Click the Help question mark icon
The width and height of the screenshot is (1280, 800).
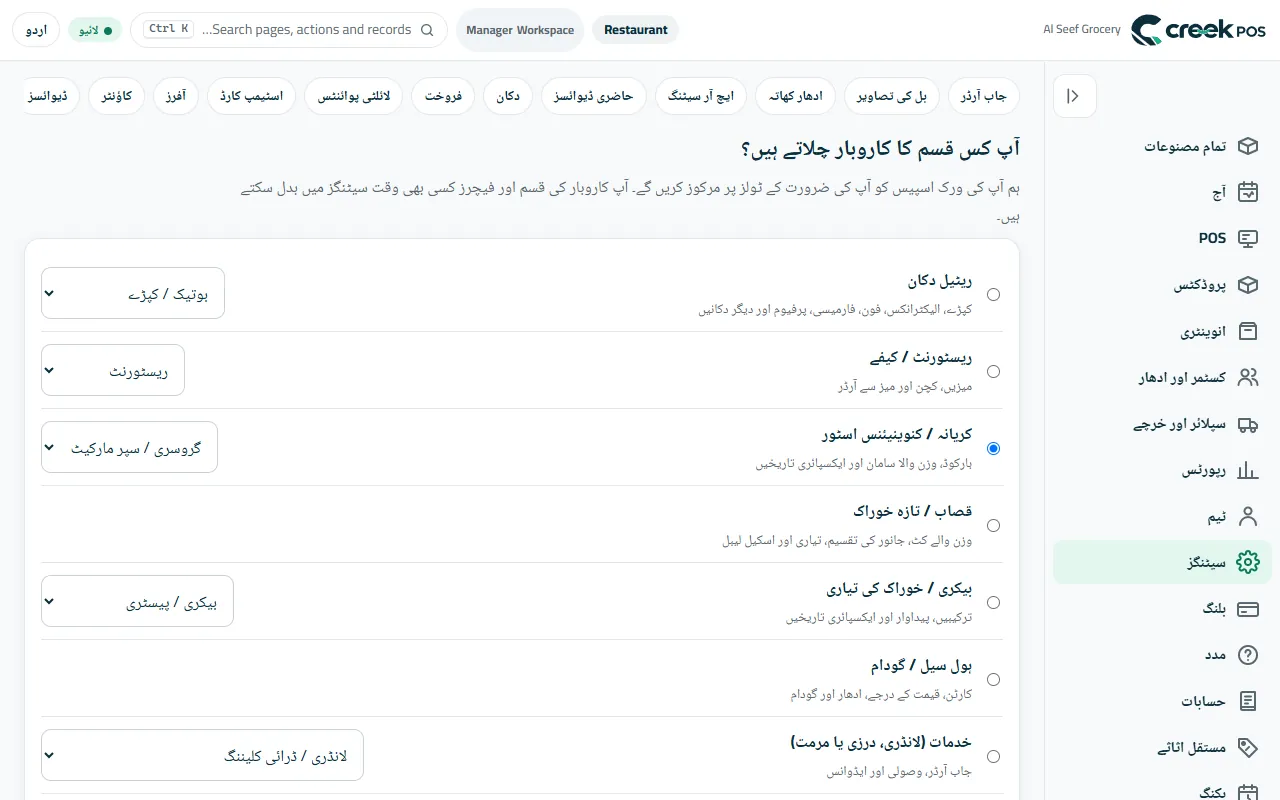1247,655
